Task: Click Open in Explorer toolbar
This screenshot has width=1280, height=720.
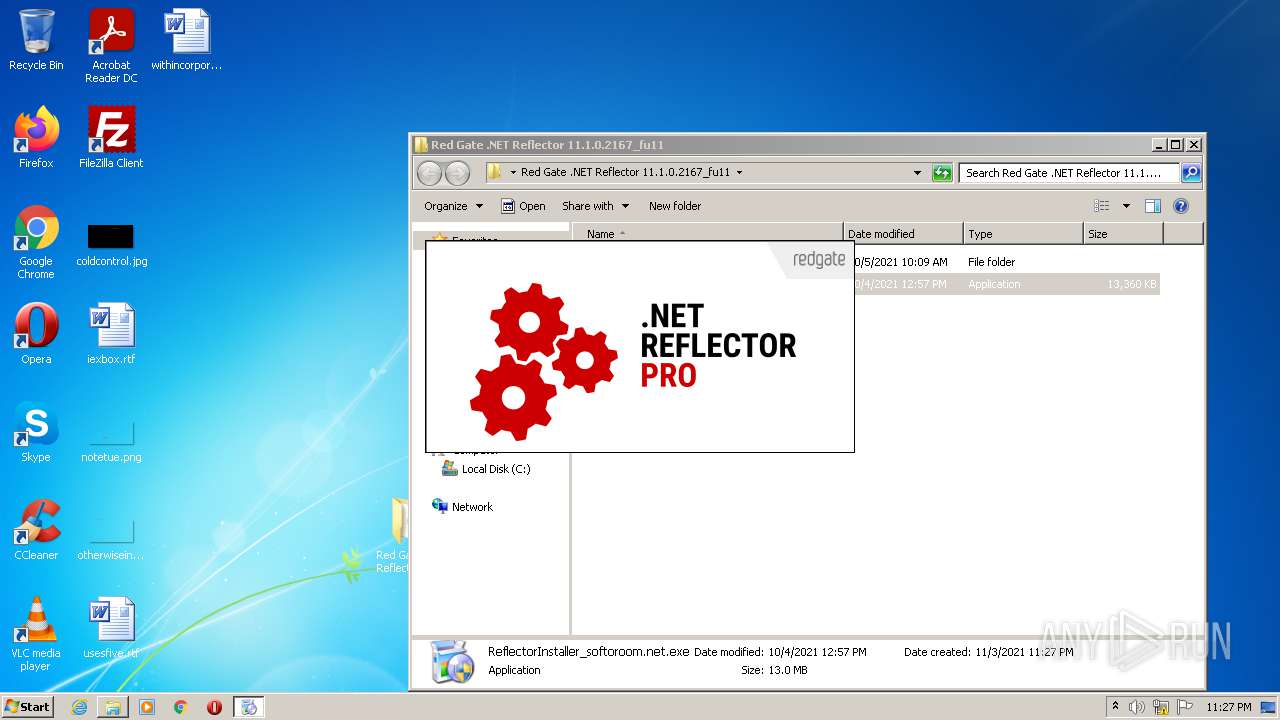Action: click(x=523, y=206)
